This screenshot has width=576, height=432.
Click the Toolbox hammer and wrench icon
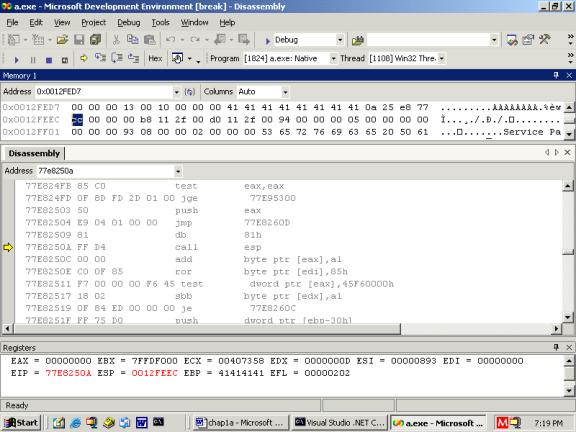[544, 39]
